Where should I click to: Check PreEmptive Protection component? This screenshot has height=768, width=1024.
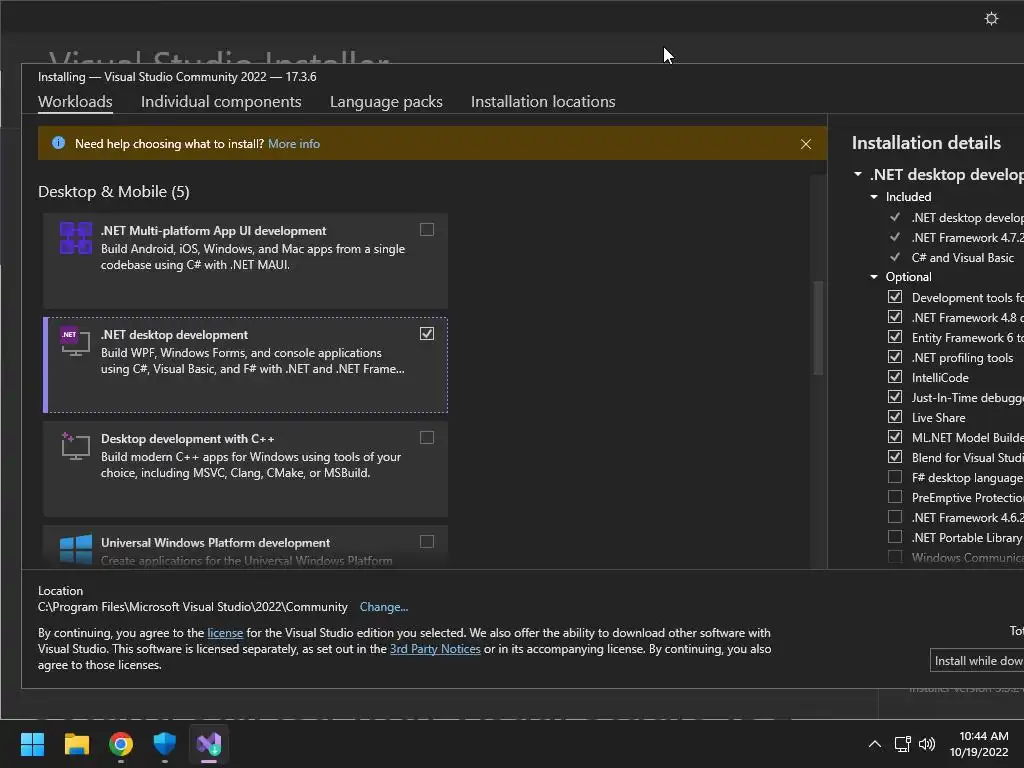coord(895,497)
